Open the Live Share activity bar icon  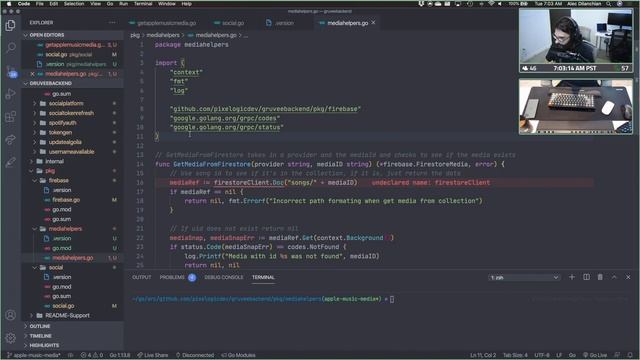click(x=11, y=140)
